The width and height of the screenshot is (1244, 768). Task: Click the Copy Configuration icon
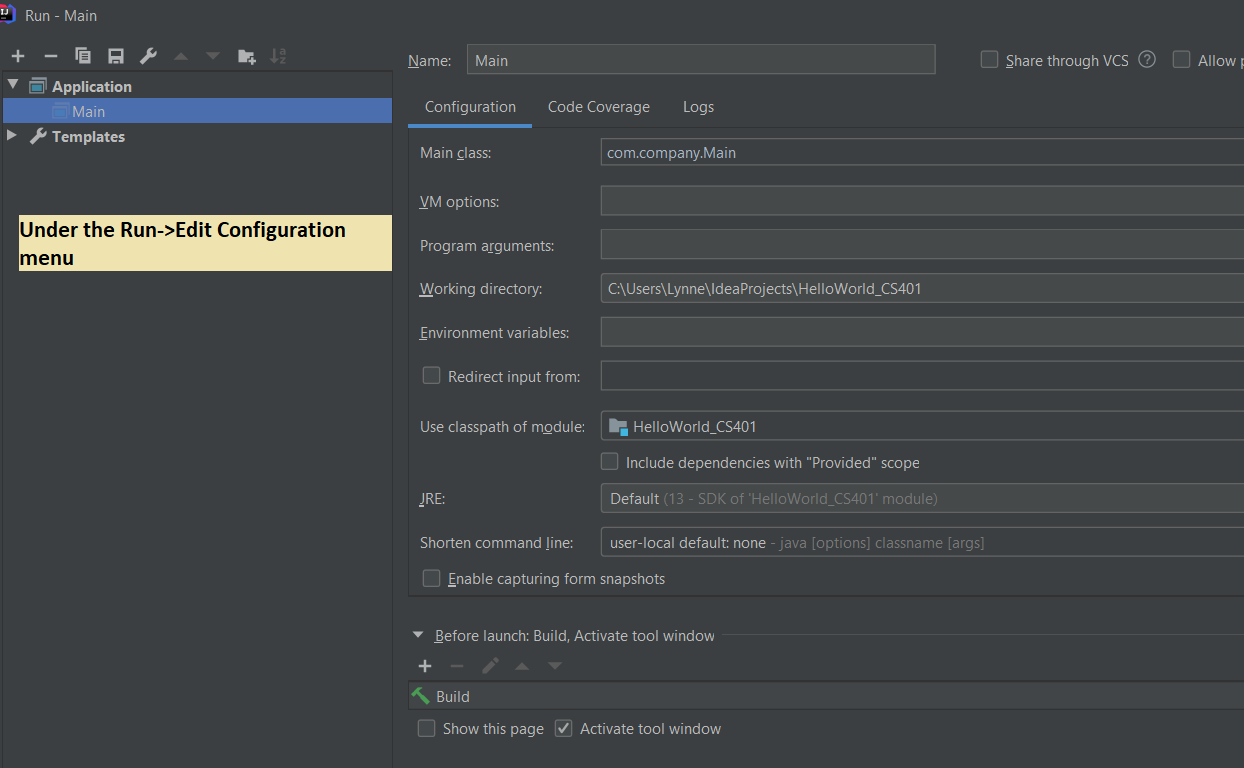click(x=83, y=56)
